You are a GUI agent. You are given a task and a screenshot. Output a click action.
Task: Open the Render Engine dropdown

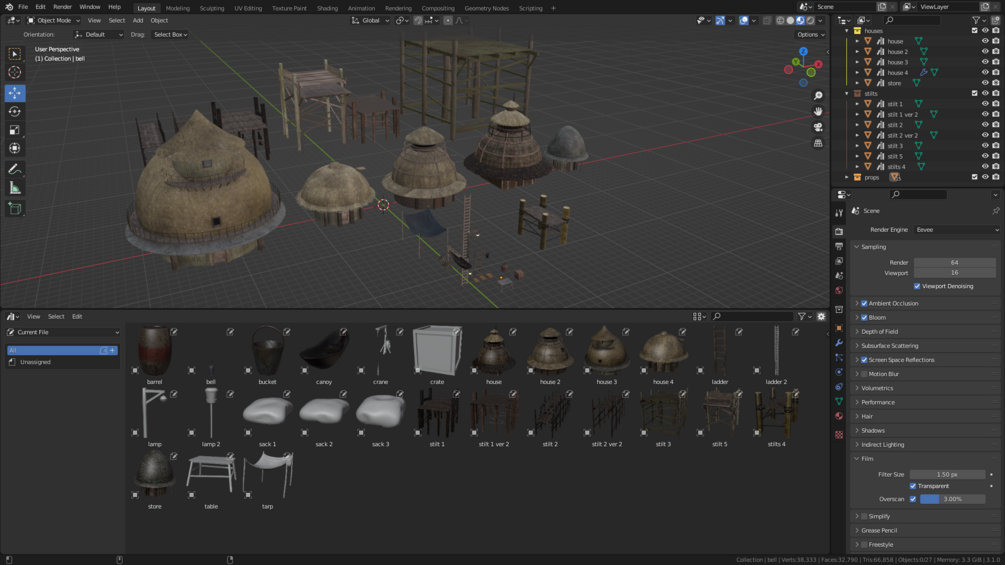click(x=955, y=230)
